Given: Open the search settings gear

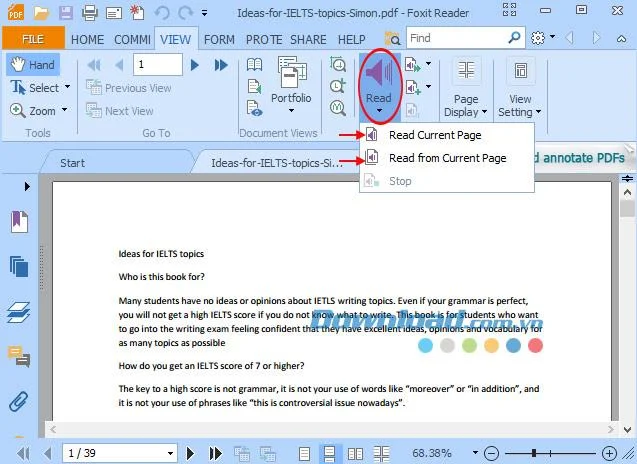Looking at the screenshot, I should pos(538,38).
